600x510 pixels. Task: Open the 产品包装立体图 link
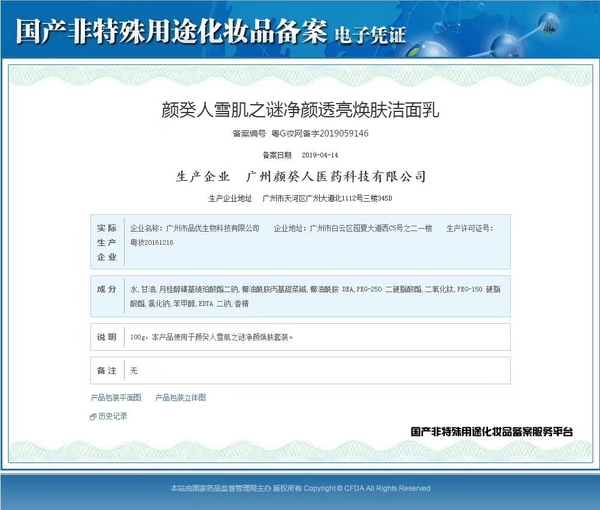[180, 398]
